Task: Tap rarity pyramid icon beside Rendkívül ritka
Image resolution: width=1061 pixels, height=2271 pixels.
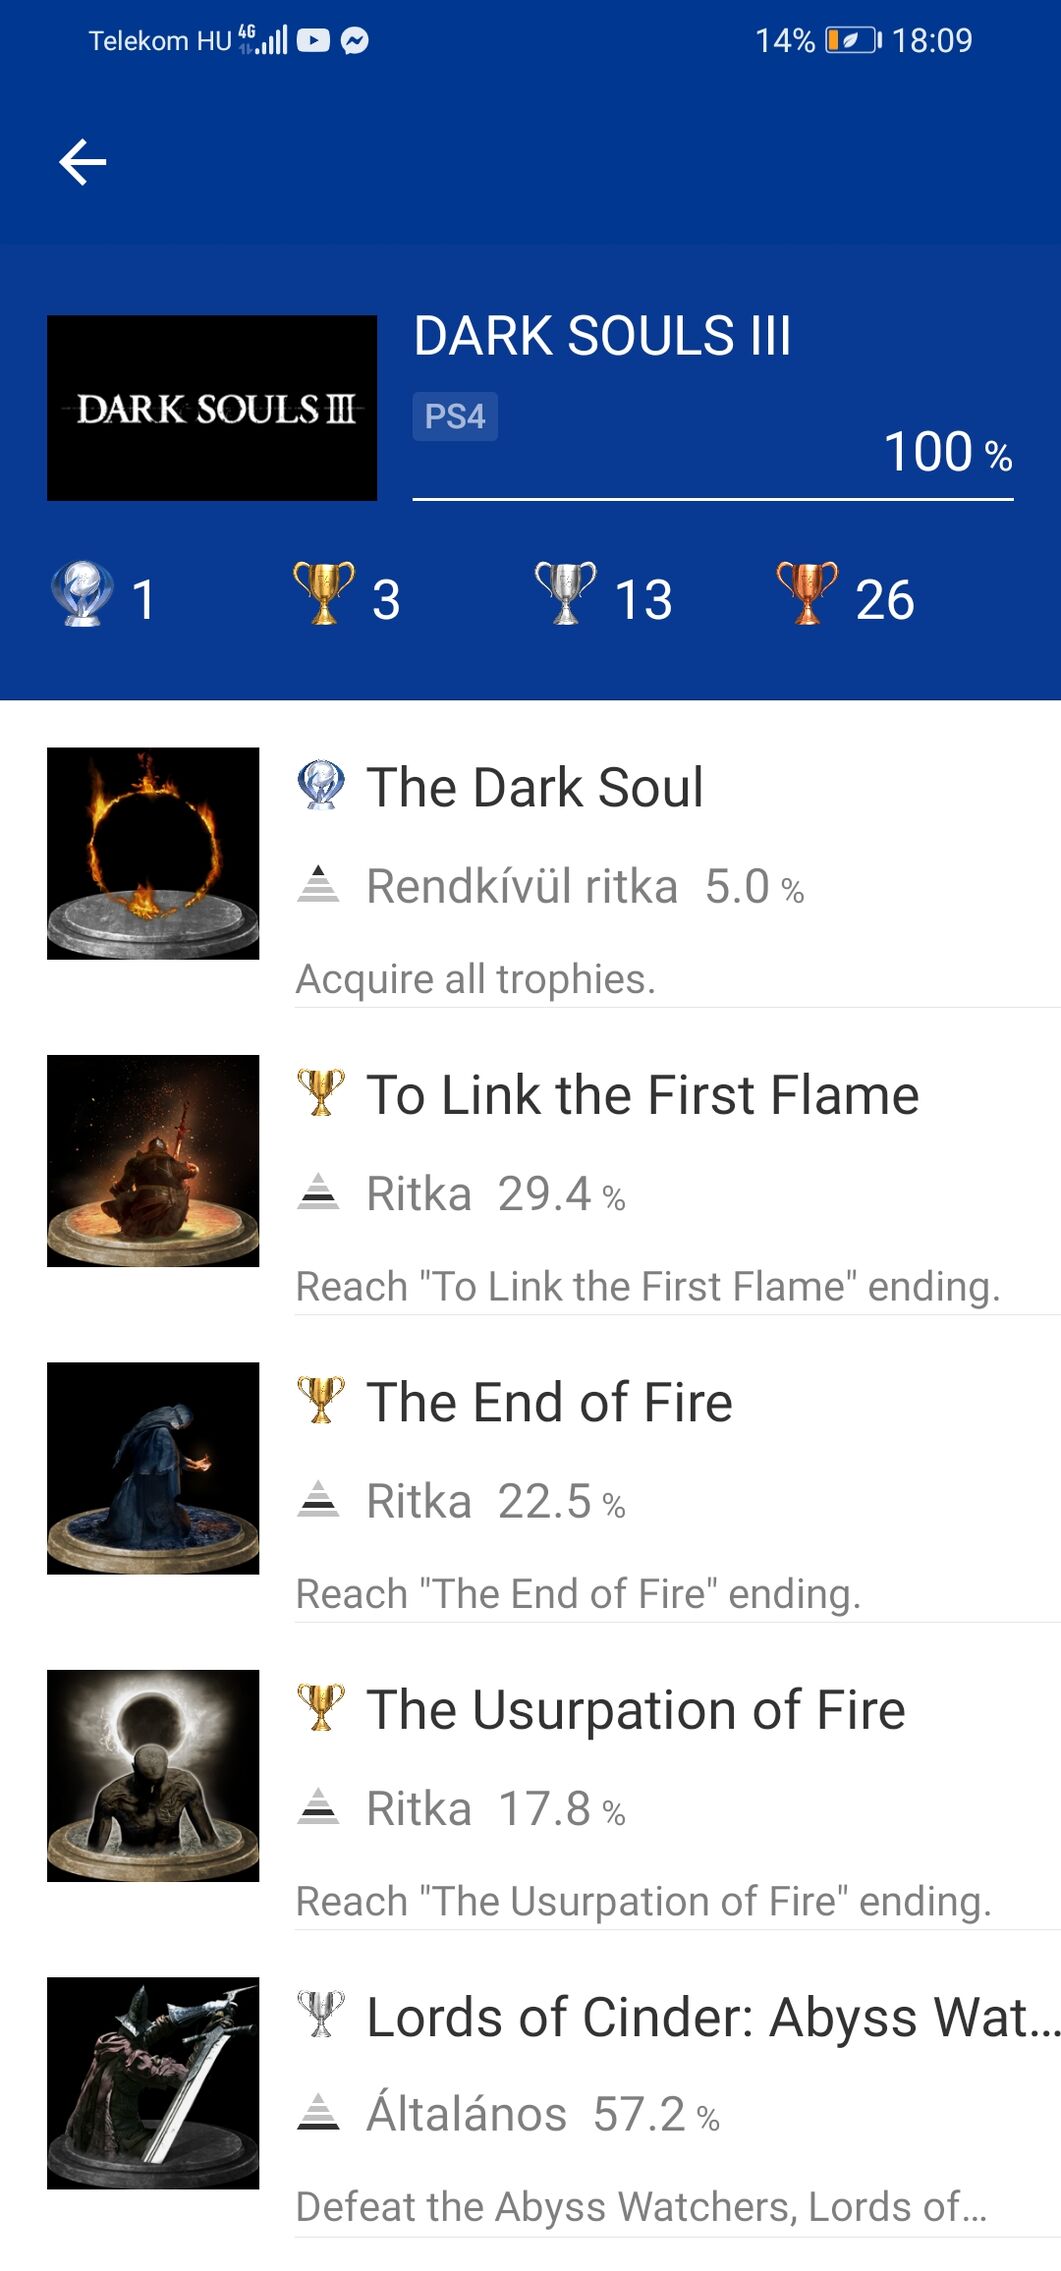Action: point(319,885)
